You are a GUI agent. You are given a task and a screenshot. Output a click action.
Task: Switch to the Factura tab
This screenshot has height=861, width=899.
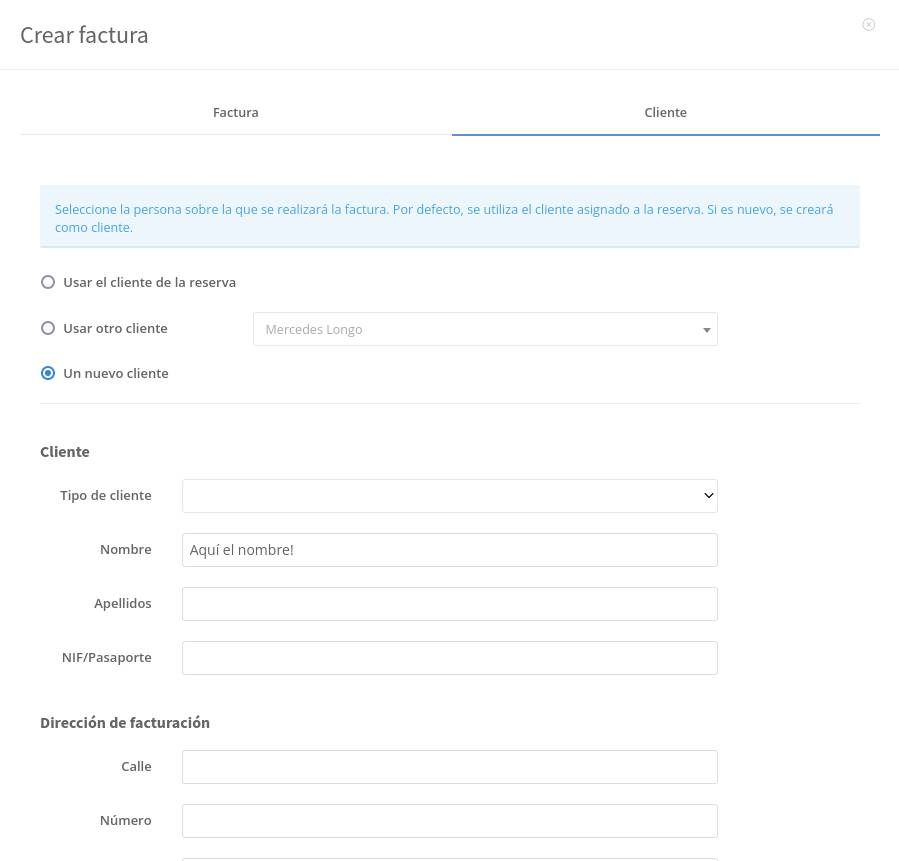pyautogui.click(x=236, y=112)
